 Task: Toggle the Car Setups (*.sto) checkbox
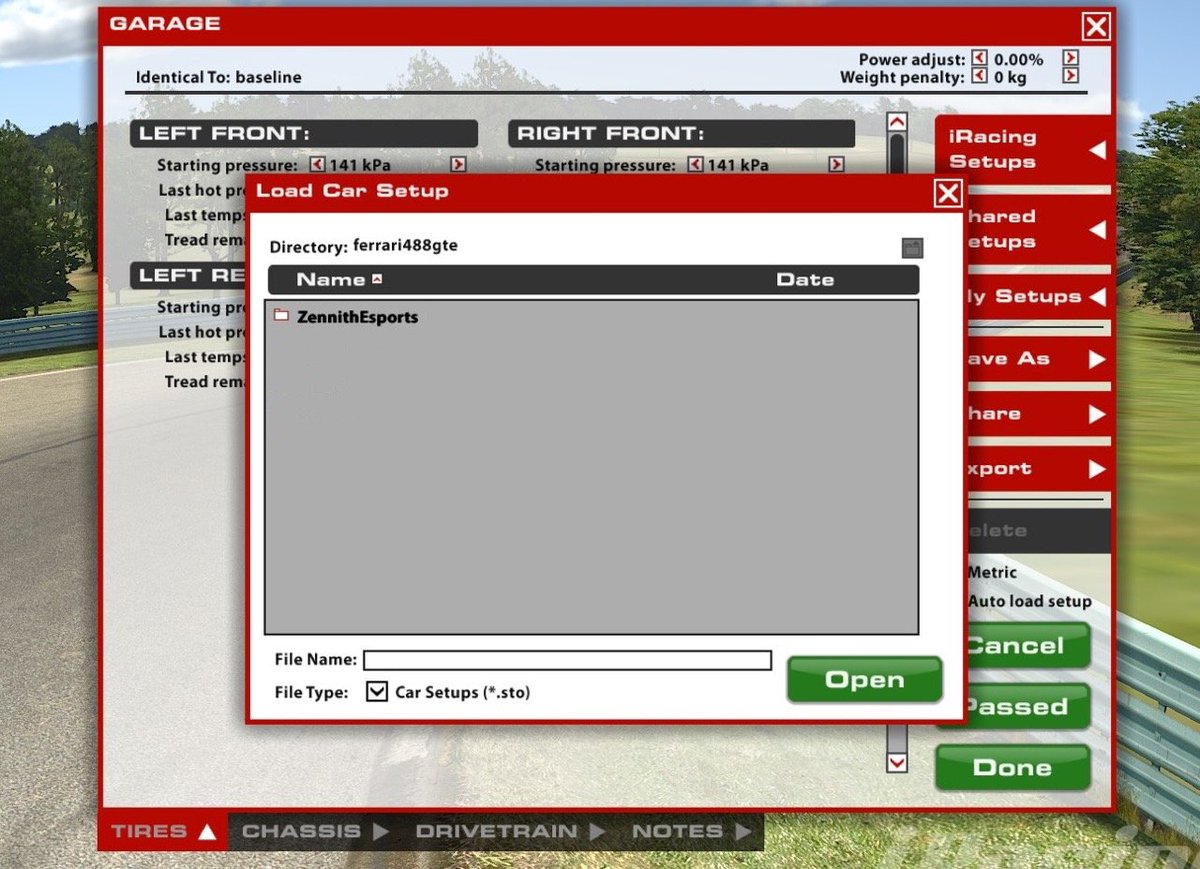point(377,691)
